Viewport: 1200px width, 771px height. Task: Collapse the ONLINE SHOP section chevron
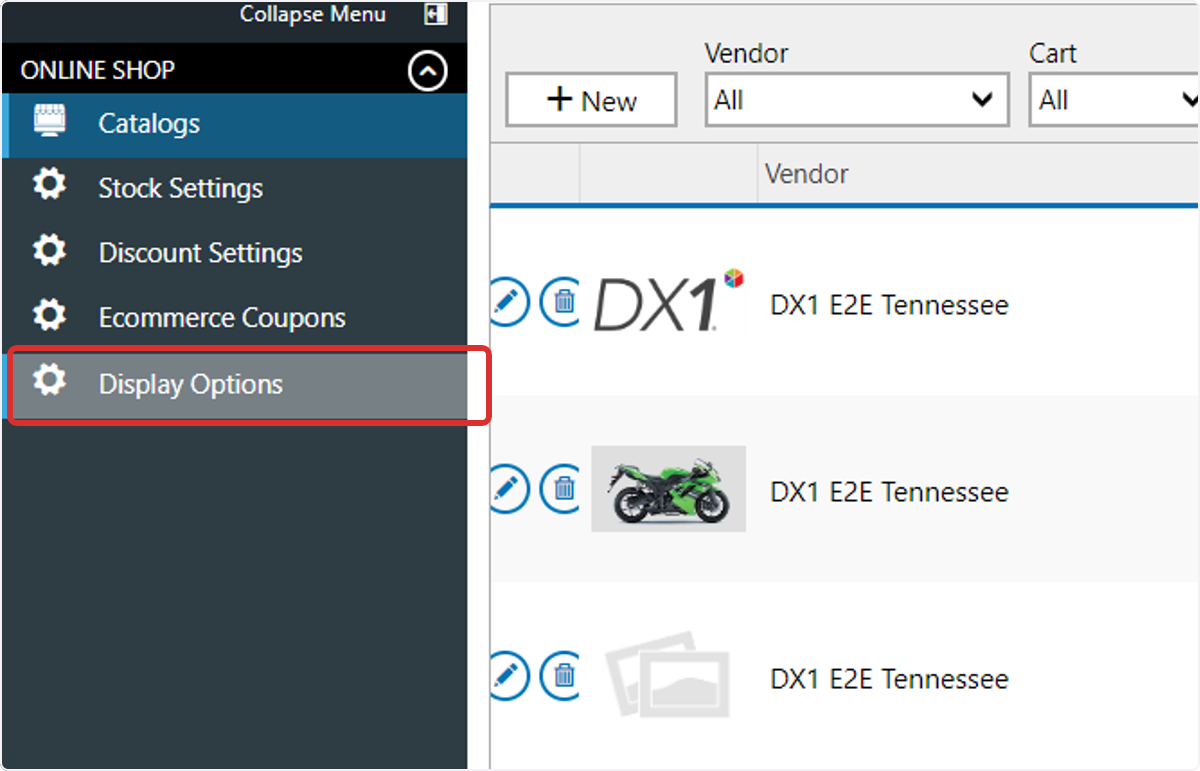(x=428, y=71)
